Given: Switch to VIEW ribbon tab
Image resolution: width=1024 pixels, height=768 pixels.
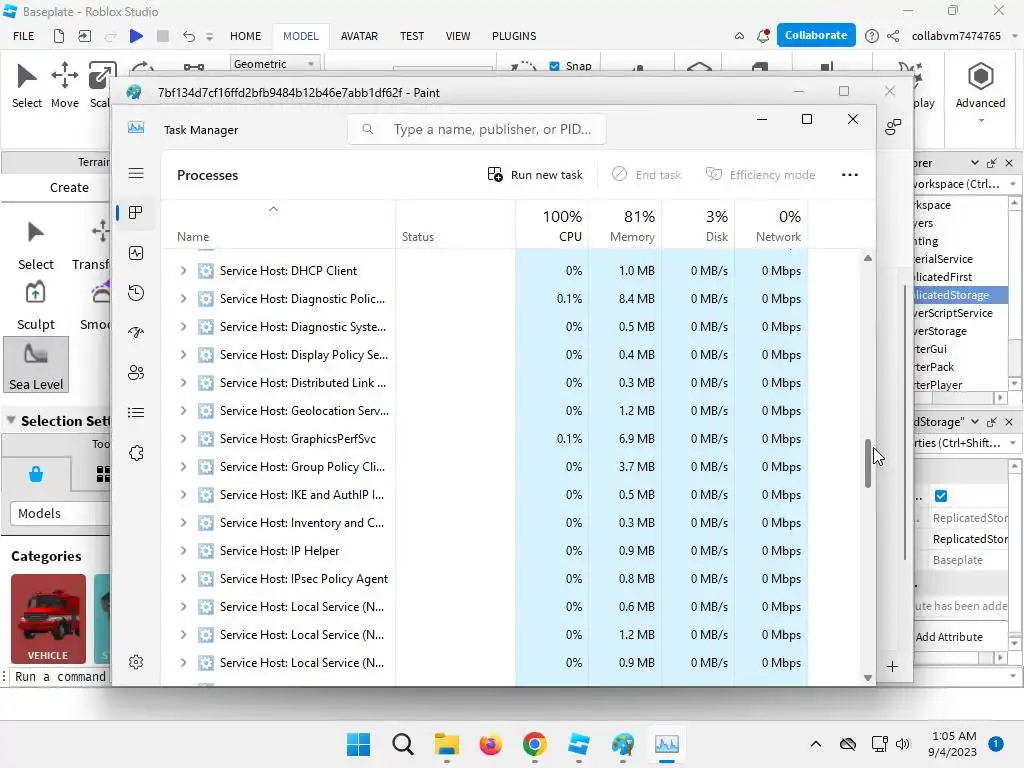Looking at the screenshot, I should point(458,36).
